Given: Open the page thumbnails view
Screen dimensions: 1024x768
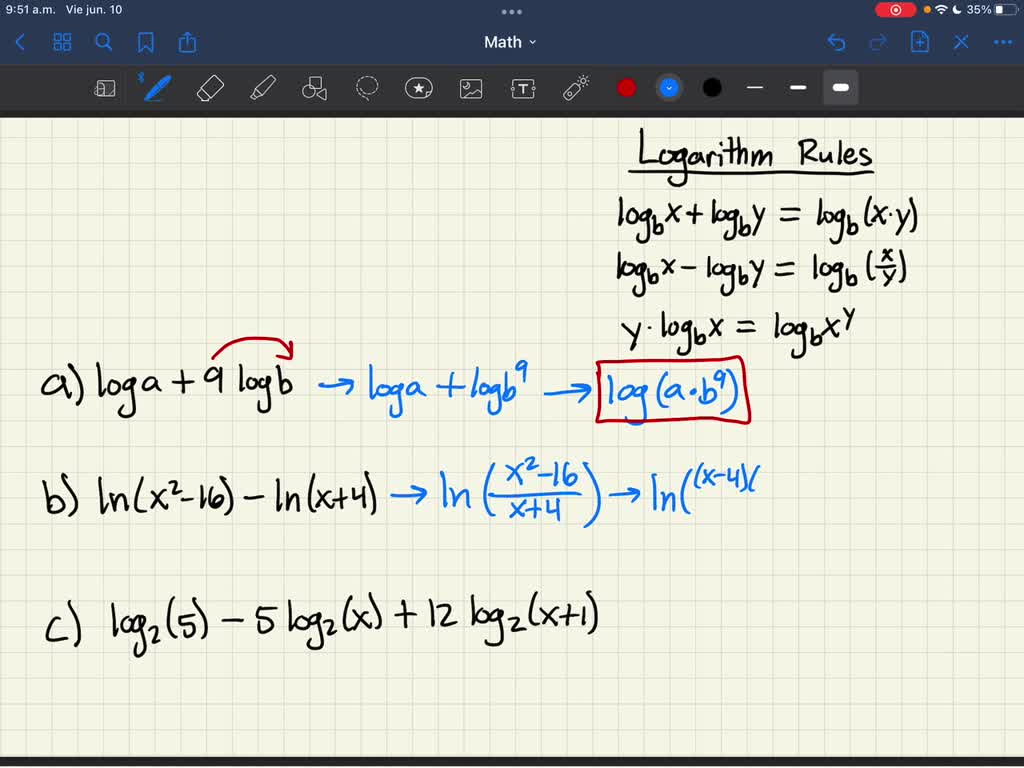Looking at the screenshot, I should tap(62, 42).
